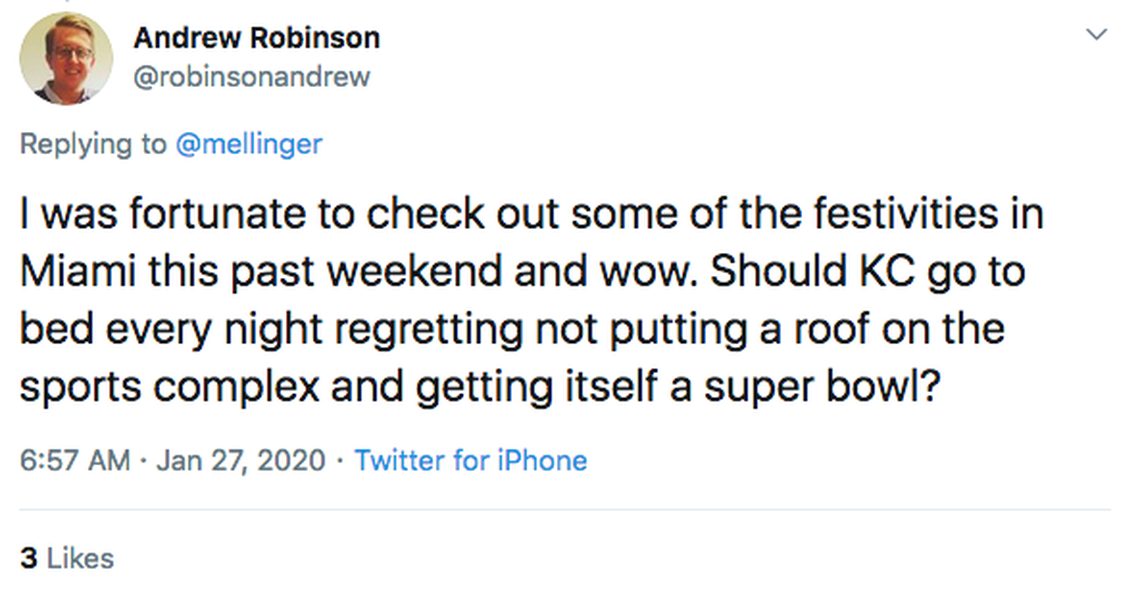This screenshot has height=599, width=1140.
Task: Open the Twitter for iPhone source link
Action: (x=470, y=461)
